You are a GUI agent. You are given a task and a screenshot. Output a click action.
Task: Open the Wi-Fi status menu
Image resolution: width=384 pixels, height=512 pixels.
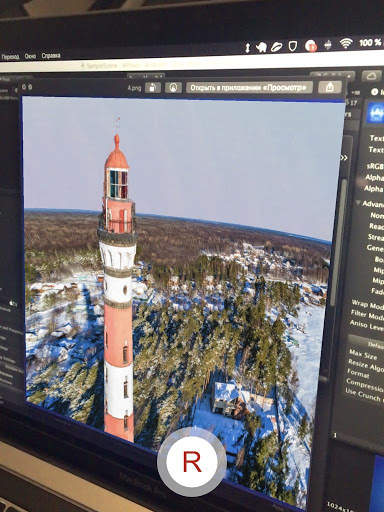pos(346,43)
